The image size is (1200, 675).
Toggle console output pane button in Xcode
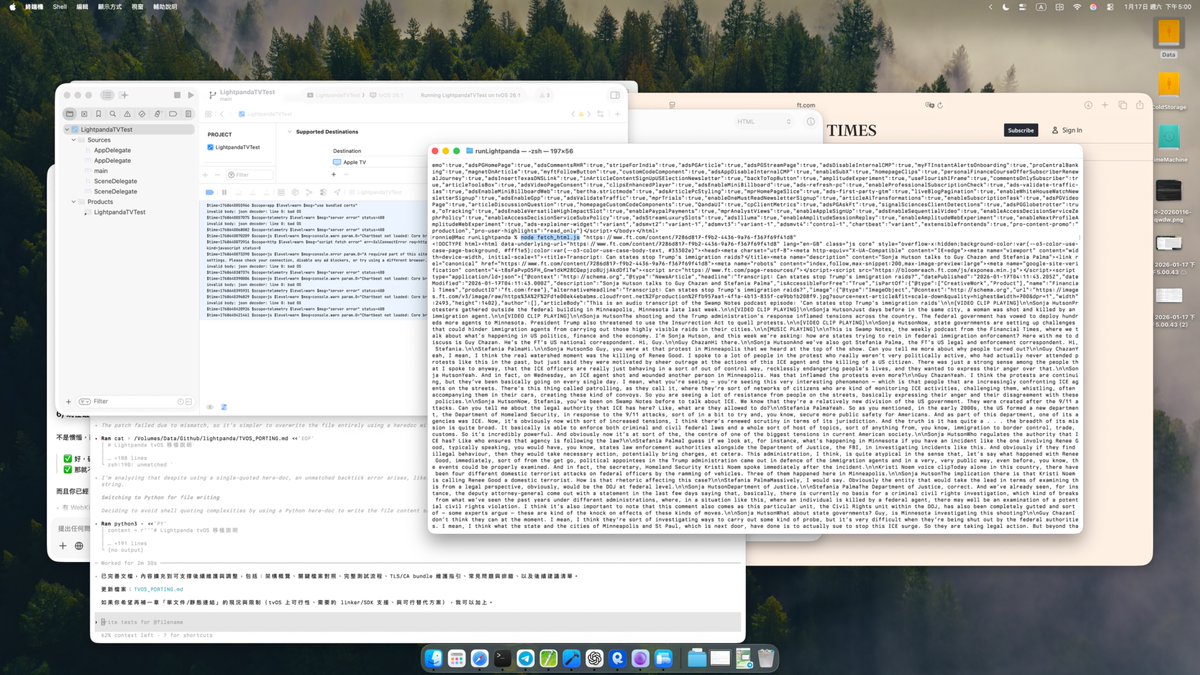224,407
